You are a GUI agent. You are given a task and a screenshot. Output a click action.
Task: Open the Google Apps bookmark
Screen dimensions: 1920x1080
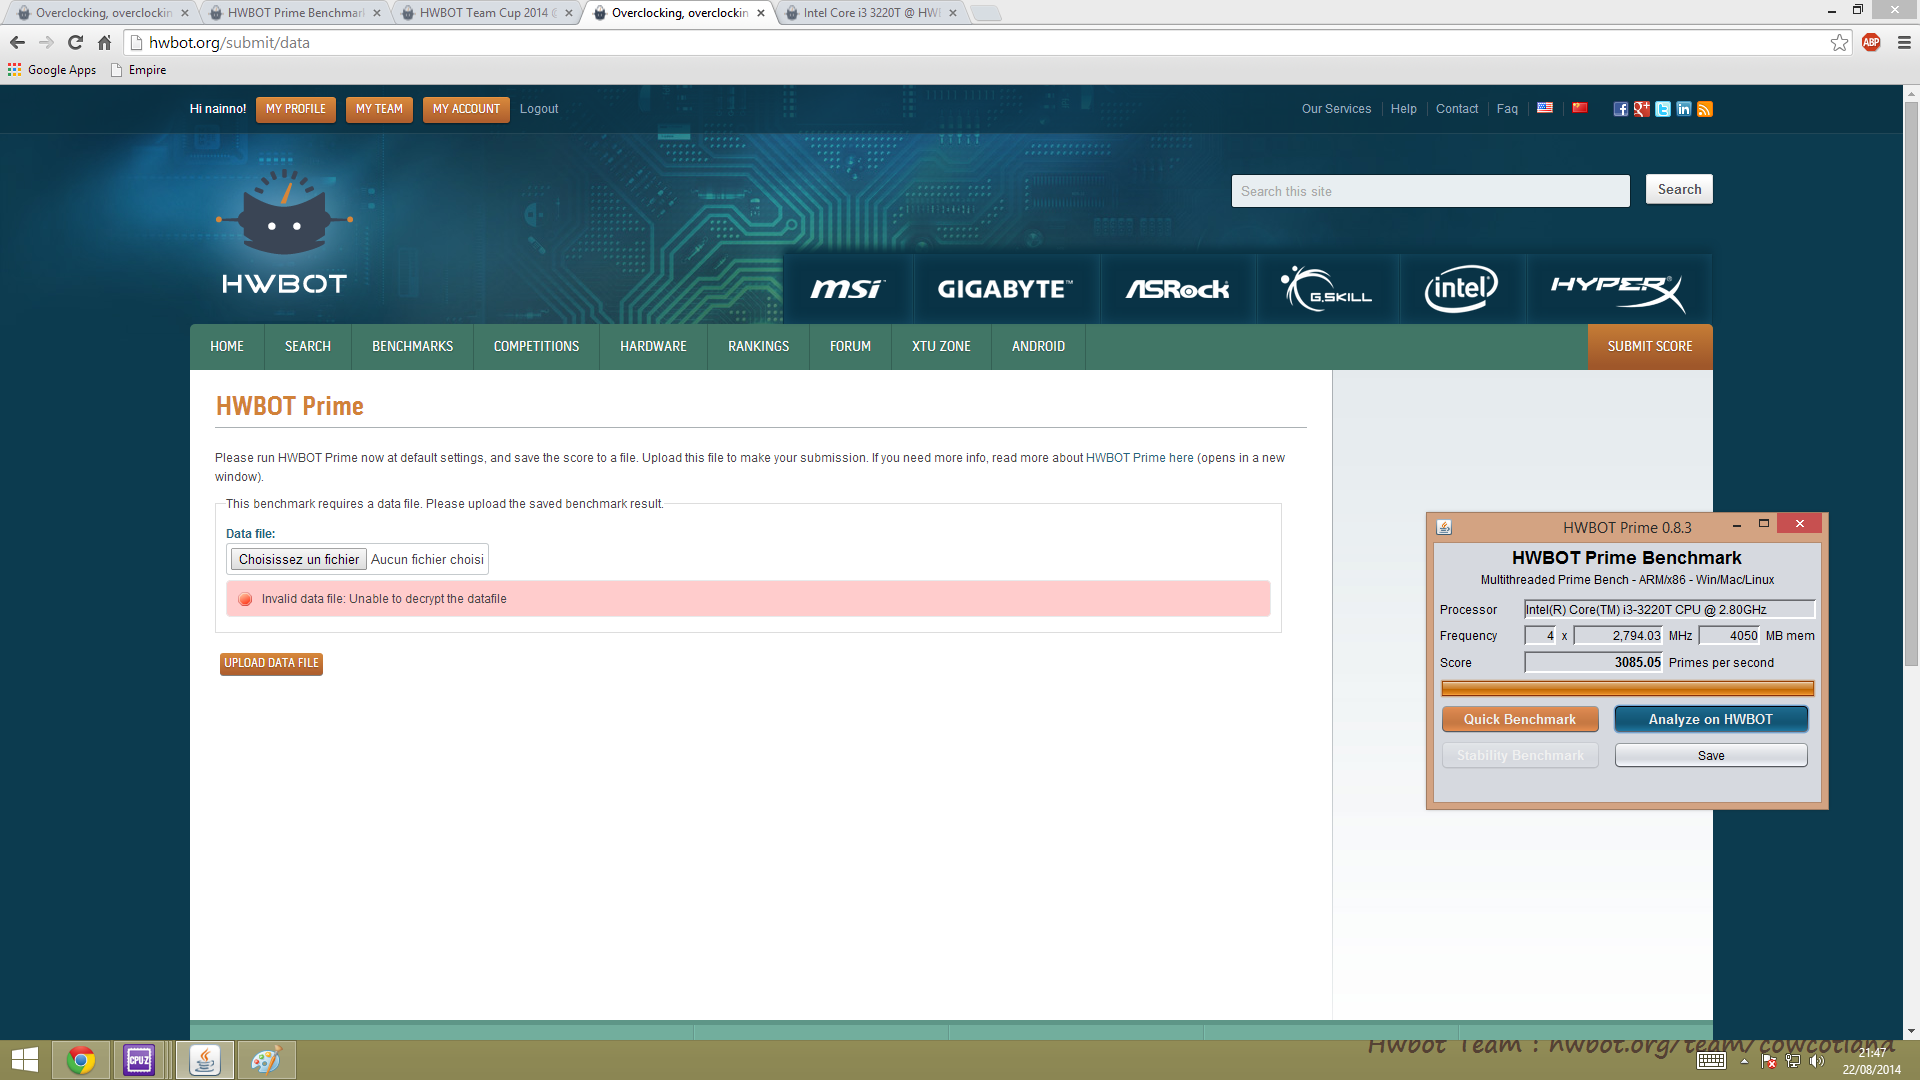click(52, 70)
